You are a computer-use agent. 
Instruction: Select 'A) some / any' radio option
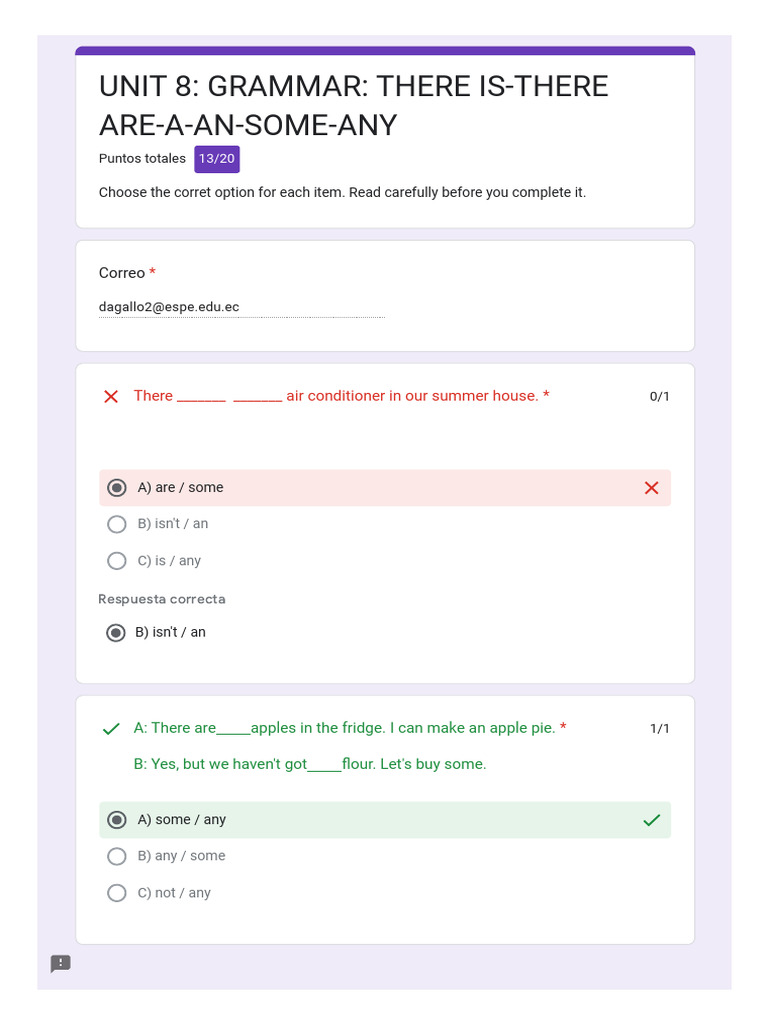(x=117, y=820)
